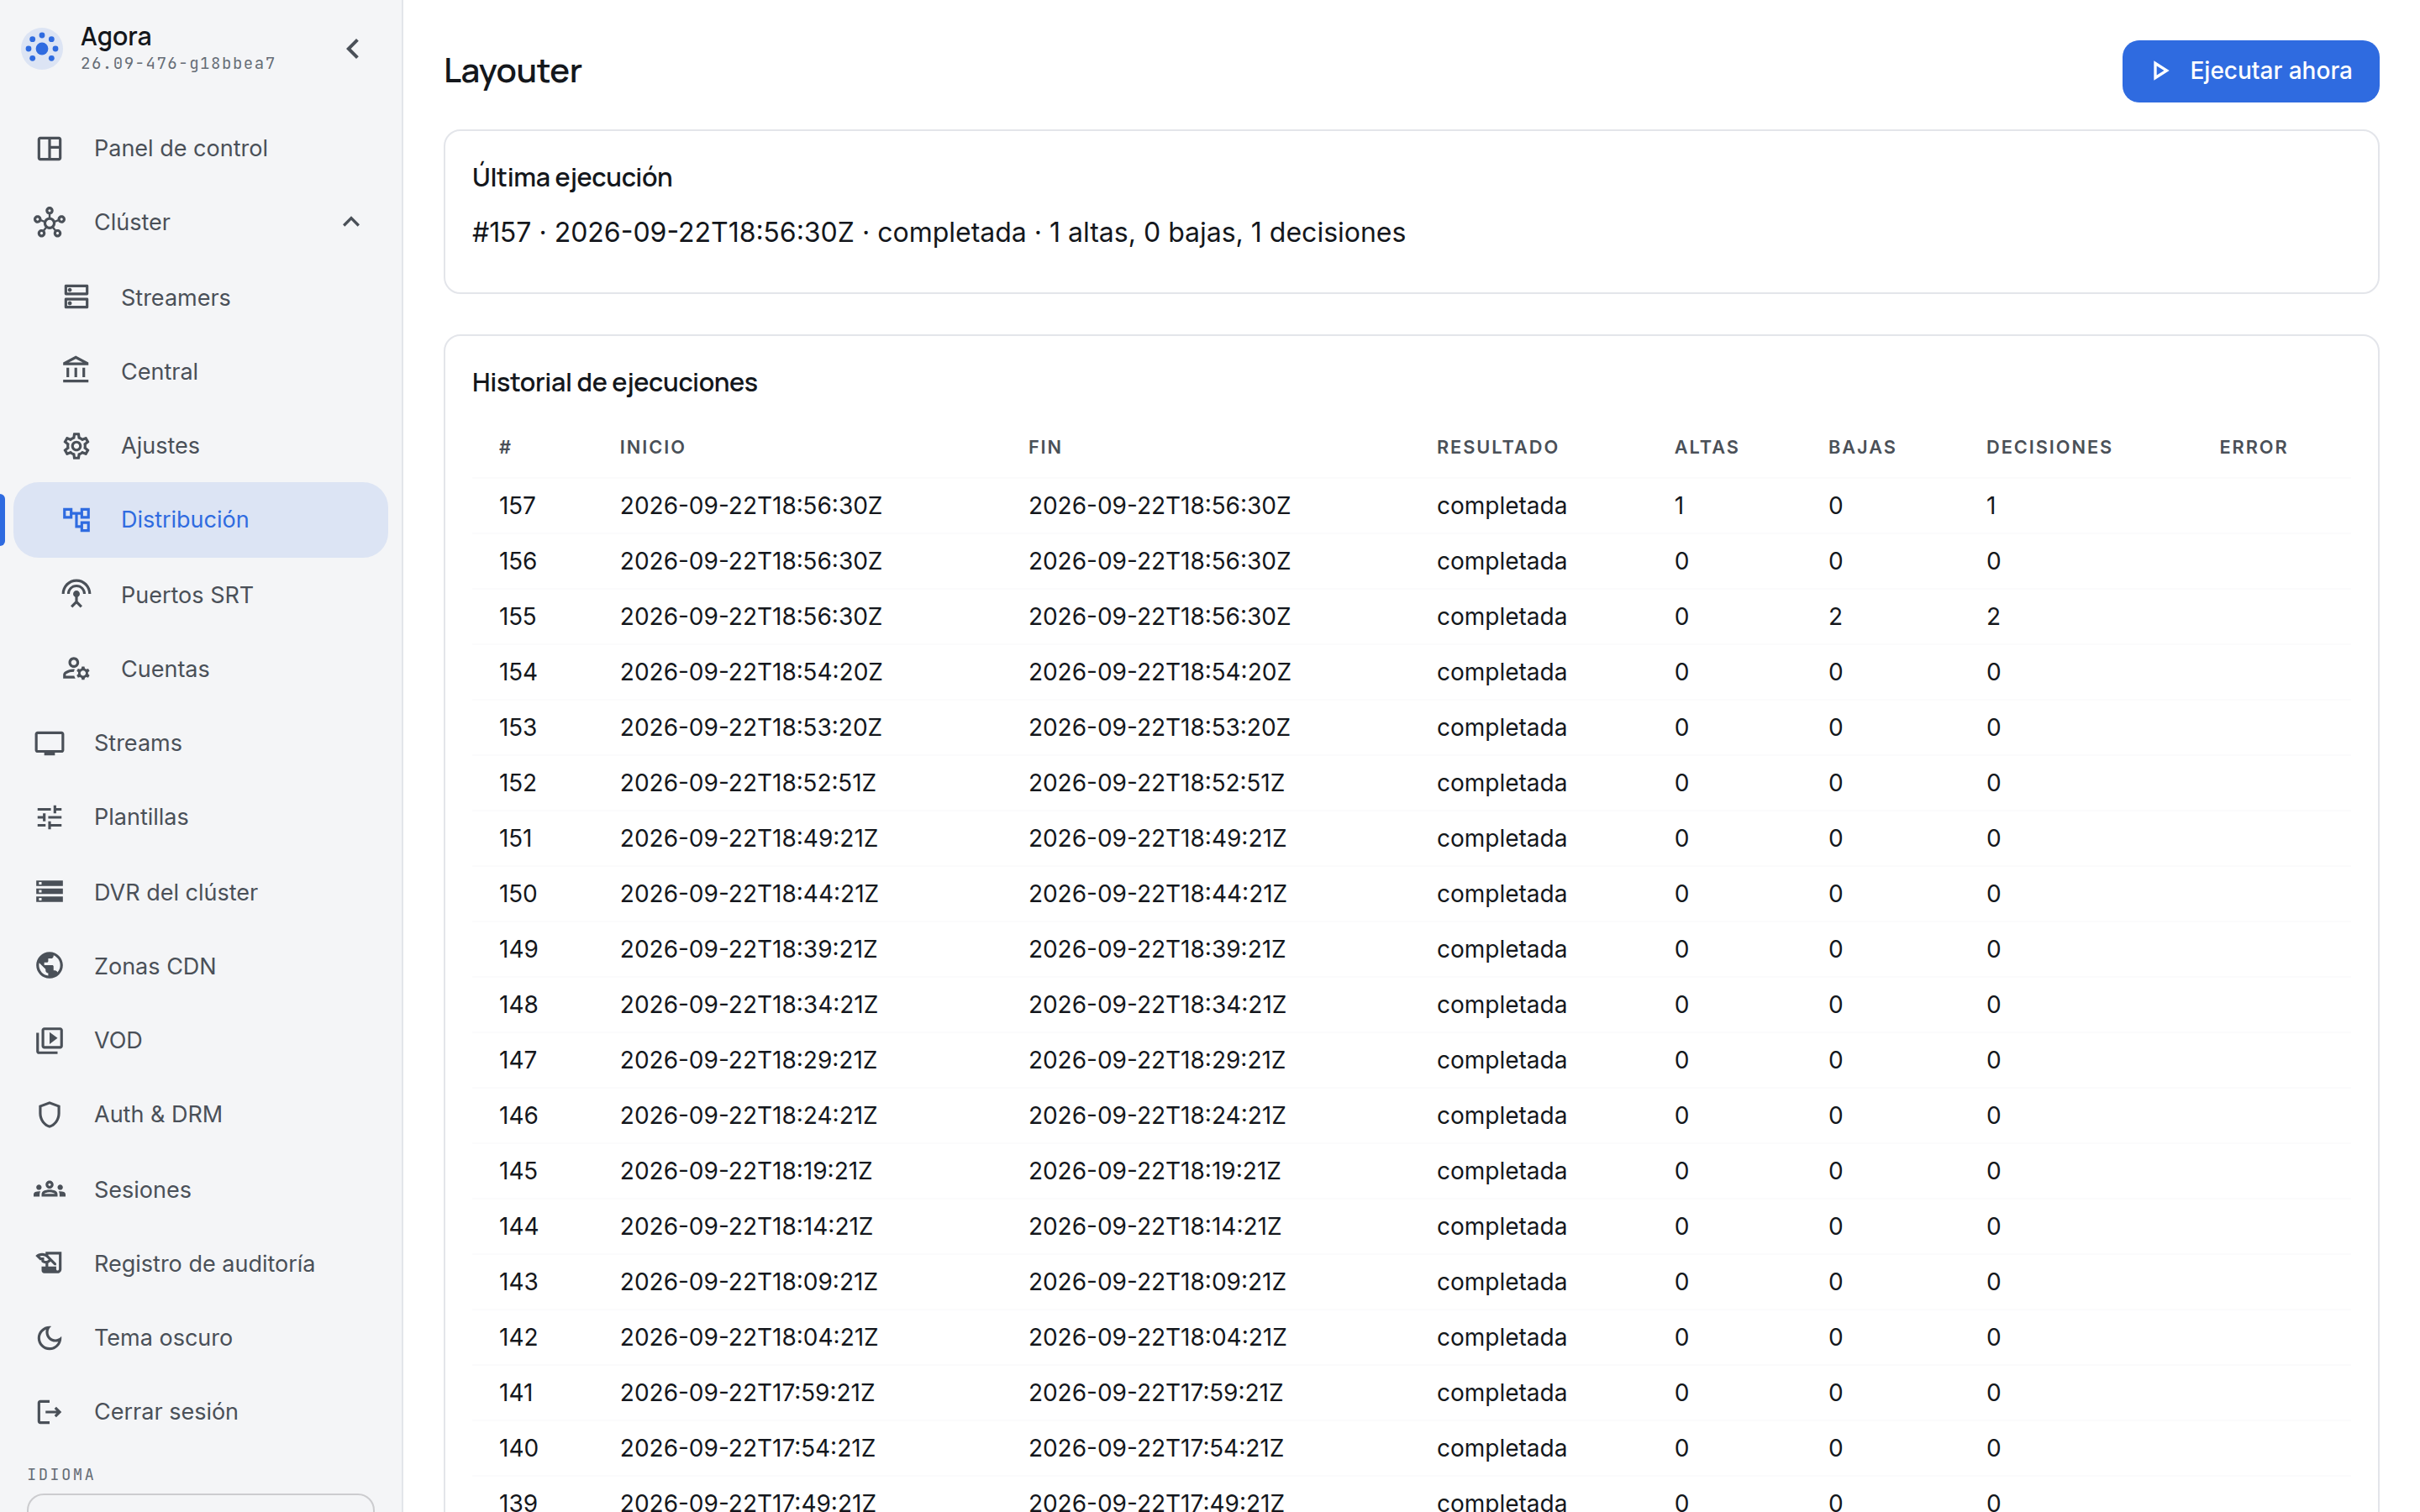
Task: Select run number 157 cell
Action: point(517,505)
